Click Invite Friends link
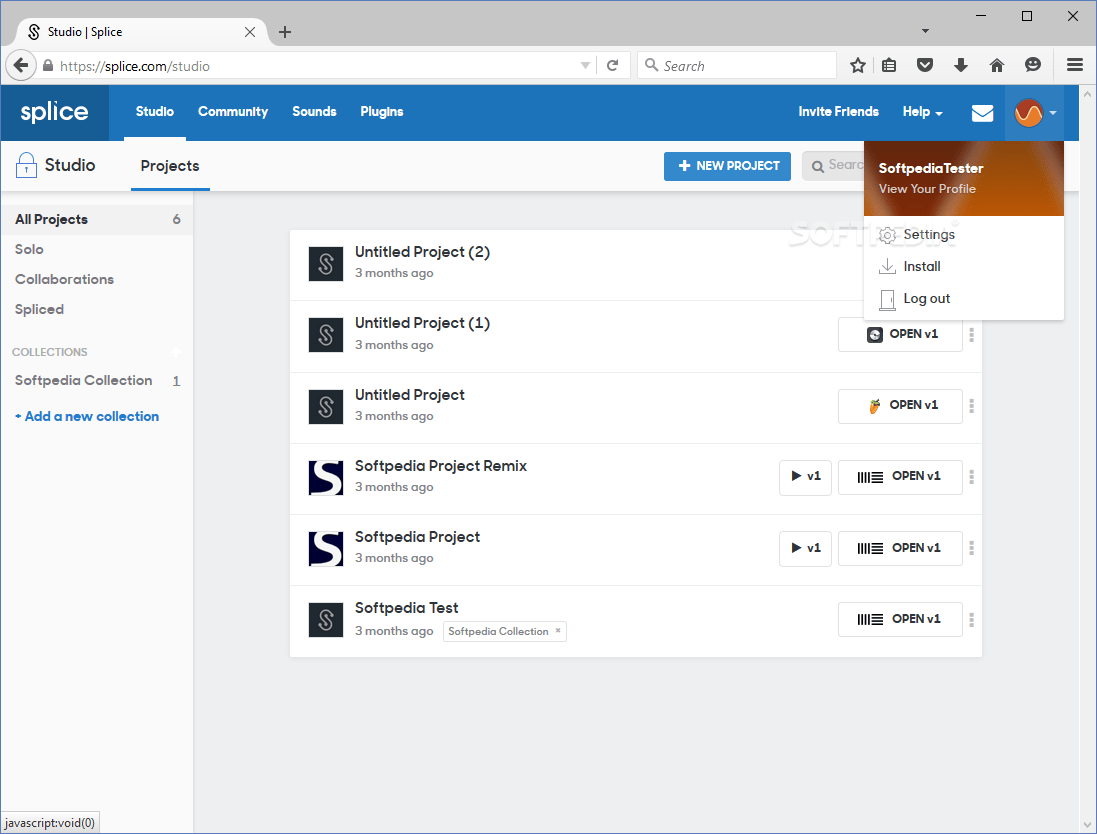Image resolution: width=1097 pixels, height=834 pixels. point(838,112)
